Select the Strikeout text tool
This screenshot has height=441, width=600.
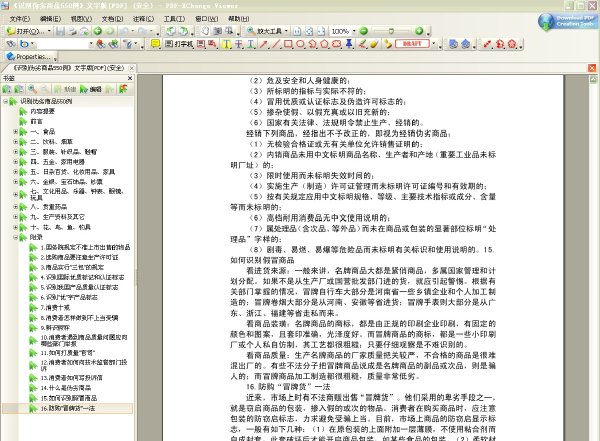[x=239, y=44]
